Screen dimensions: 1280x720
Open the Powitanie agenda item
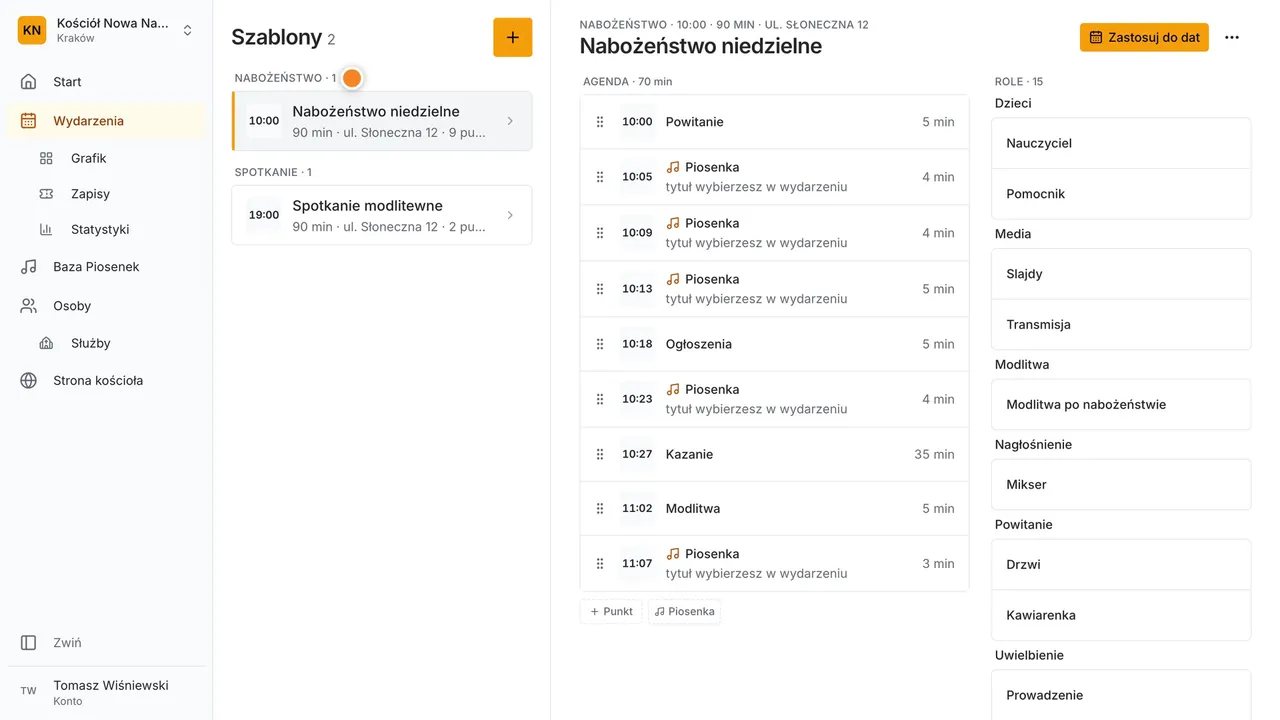(774, 122)
